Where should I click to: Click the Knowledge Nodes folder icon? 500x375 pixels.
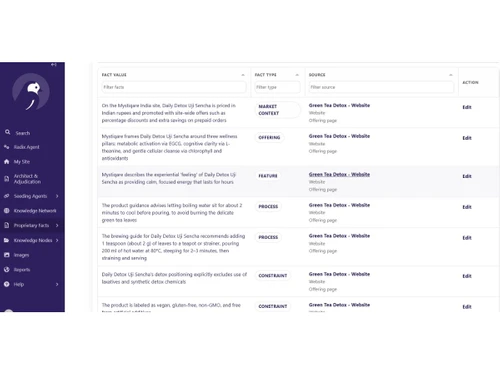click(7, 240)
